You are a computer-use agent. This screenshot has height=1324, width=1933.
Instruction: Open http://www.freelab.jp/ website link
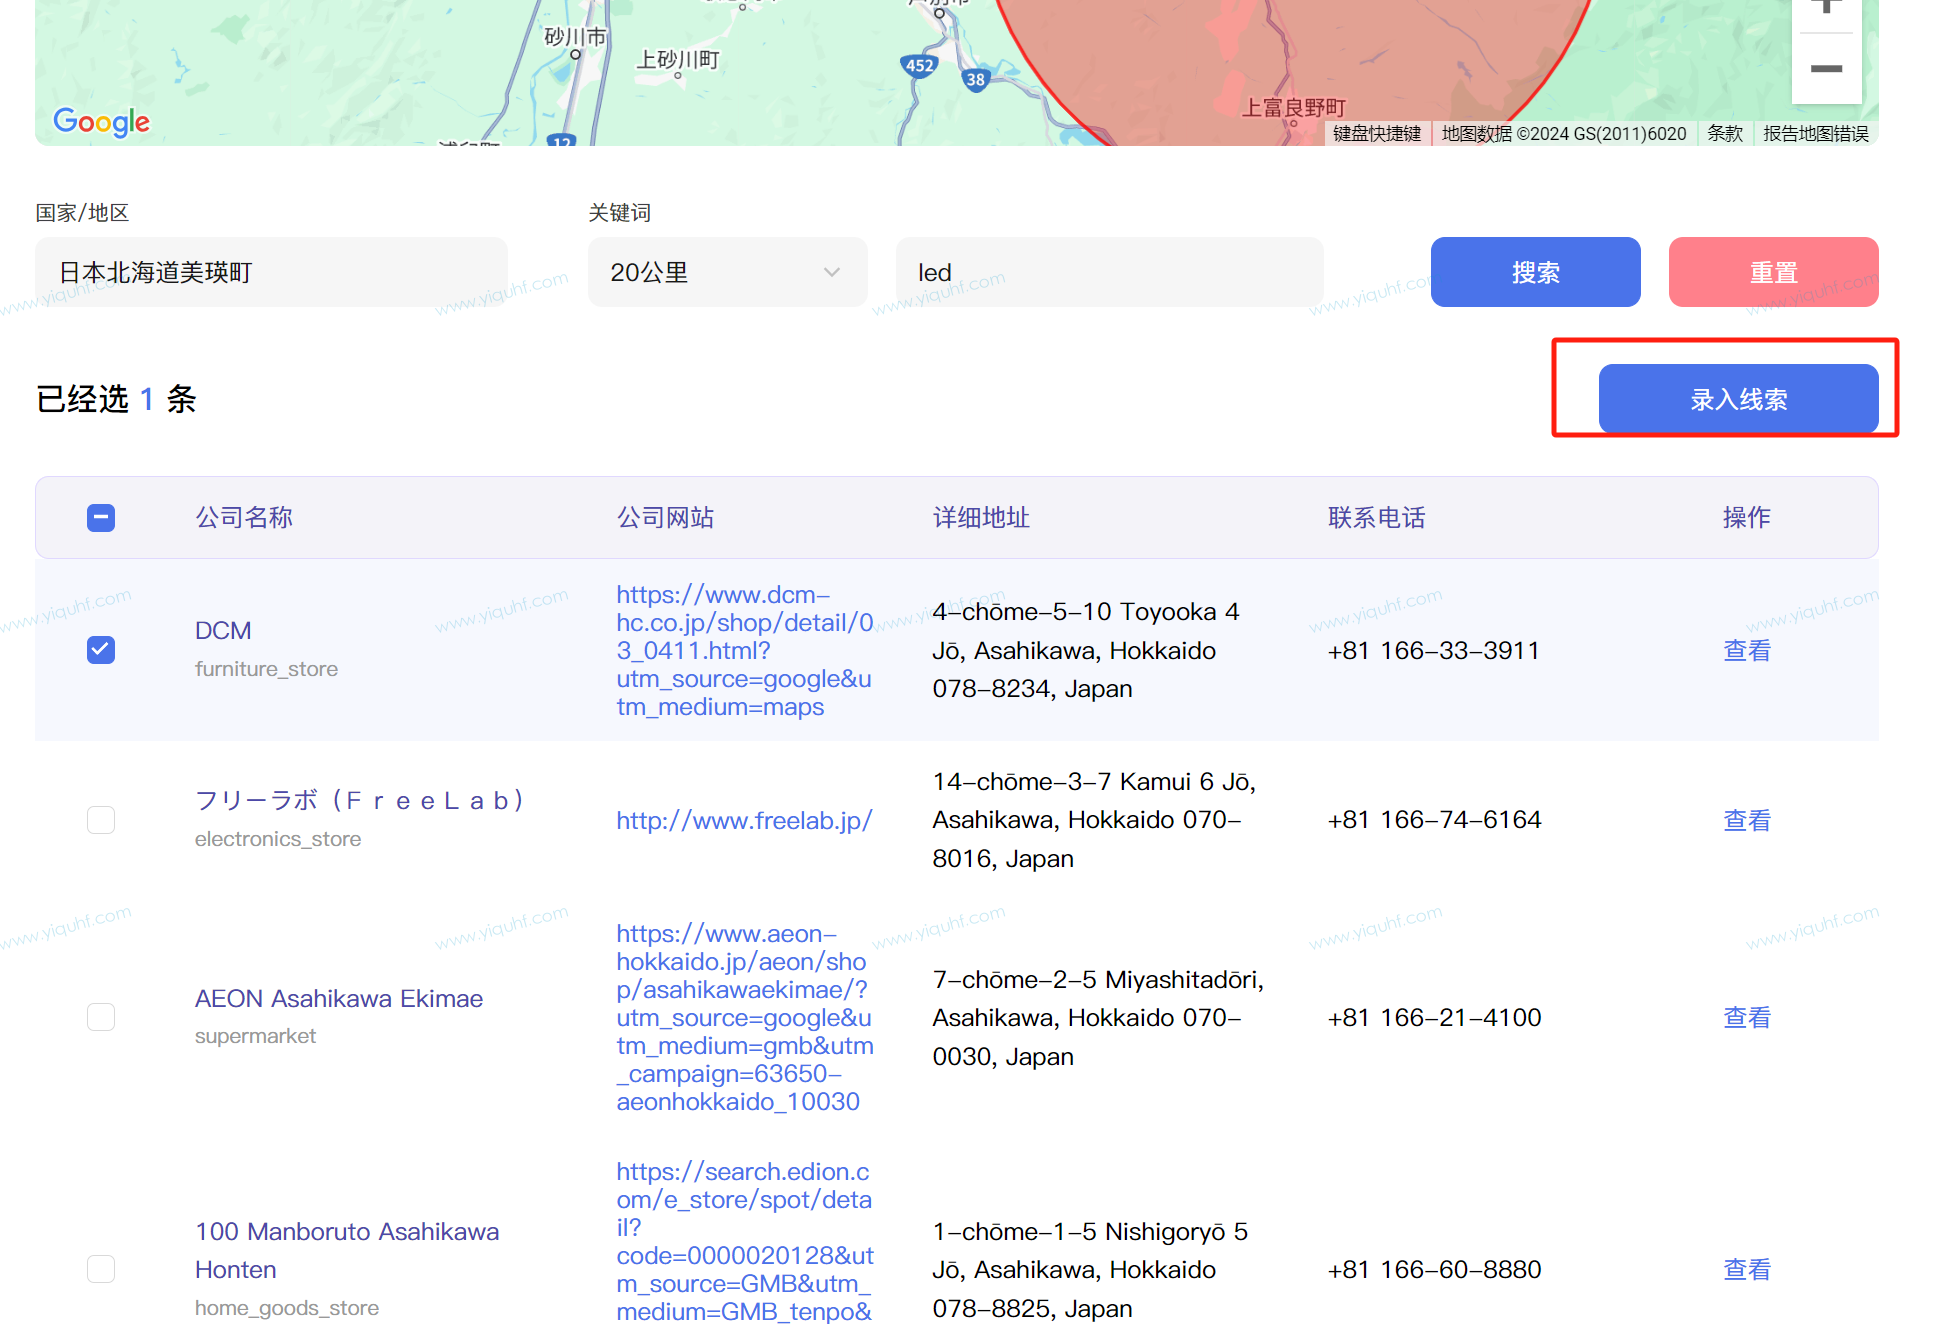pyautogui.click(x=744, y=821)
